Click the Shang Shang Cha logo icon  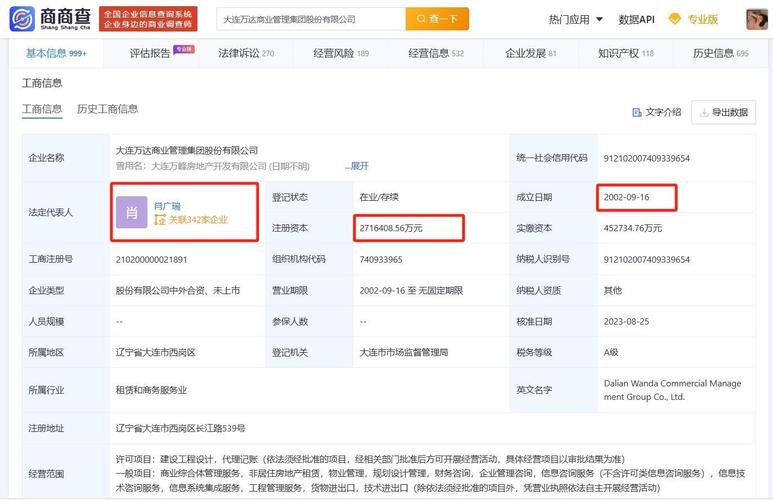tap(22, 18)
